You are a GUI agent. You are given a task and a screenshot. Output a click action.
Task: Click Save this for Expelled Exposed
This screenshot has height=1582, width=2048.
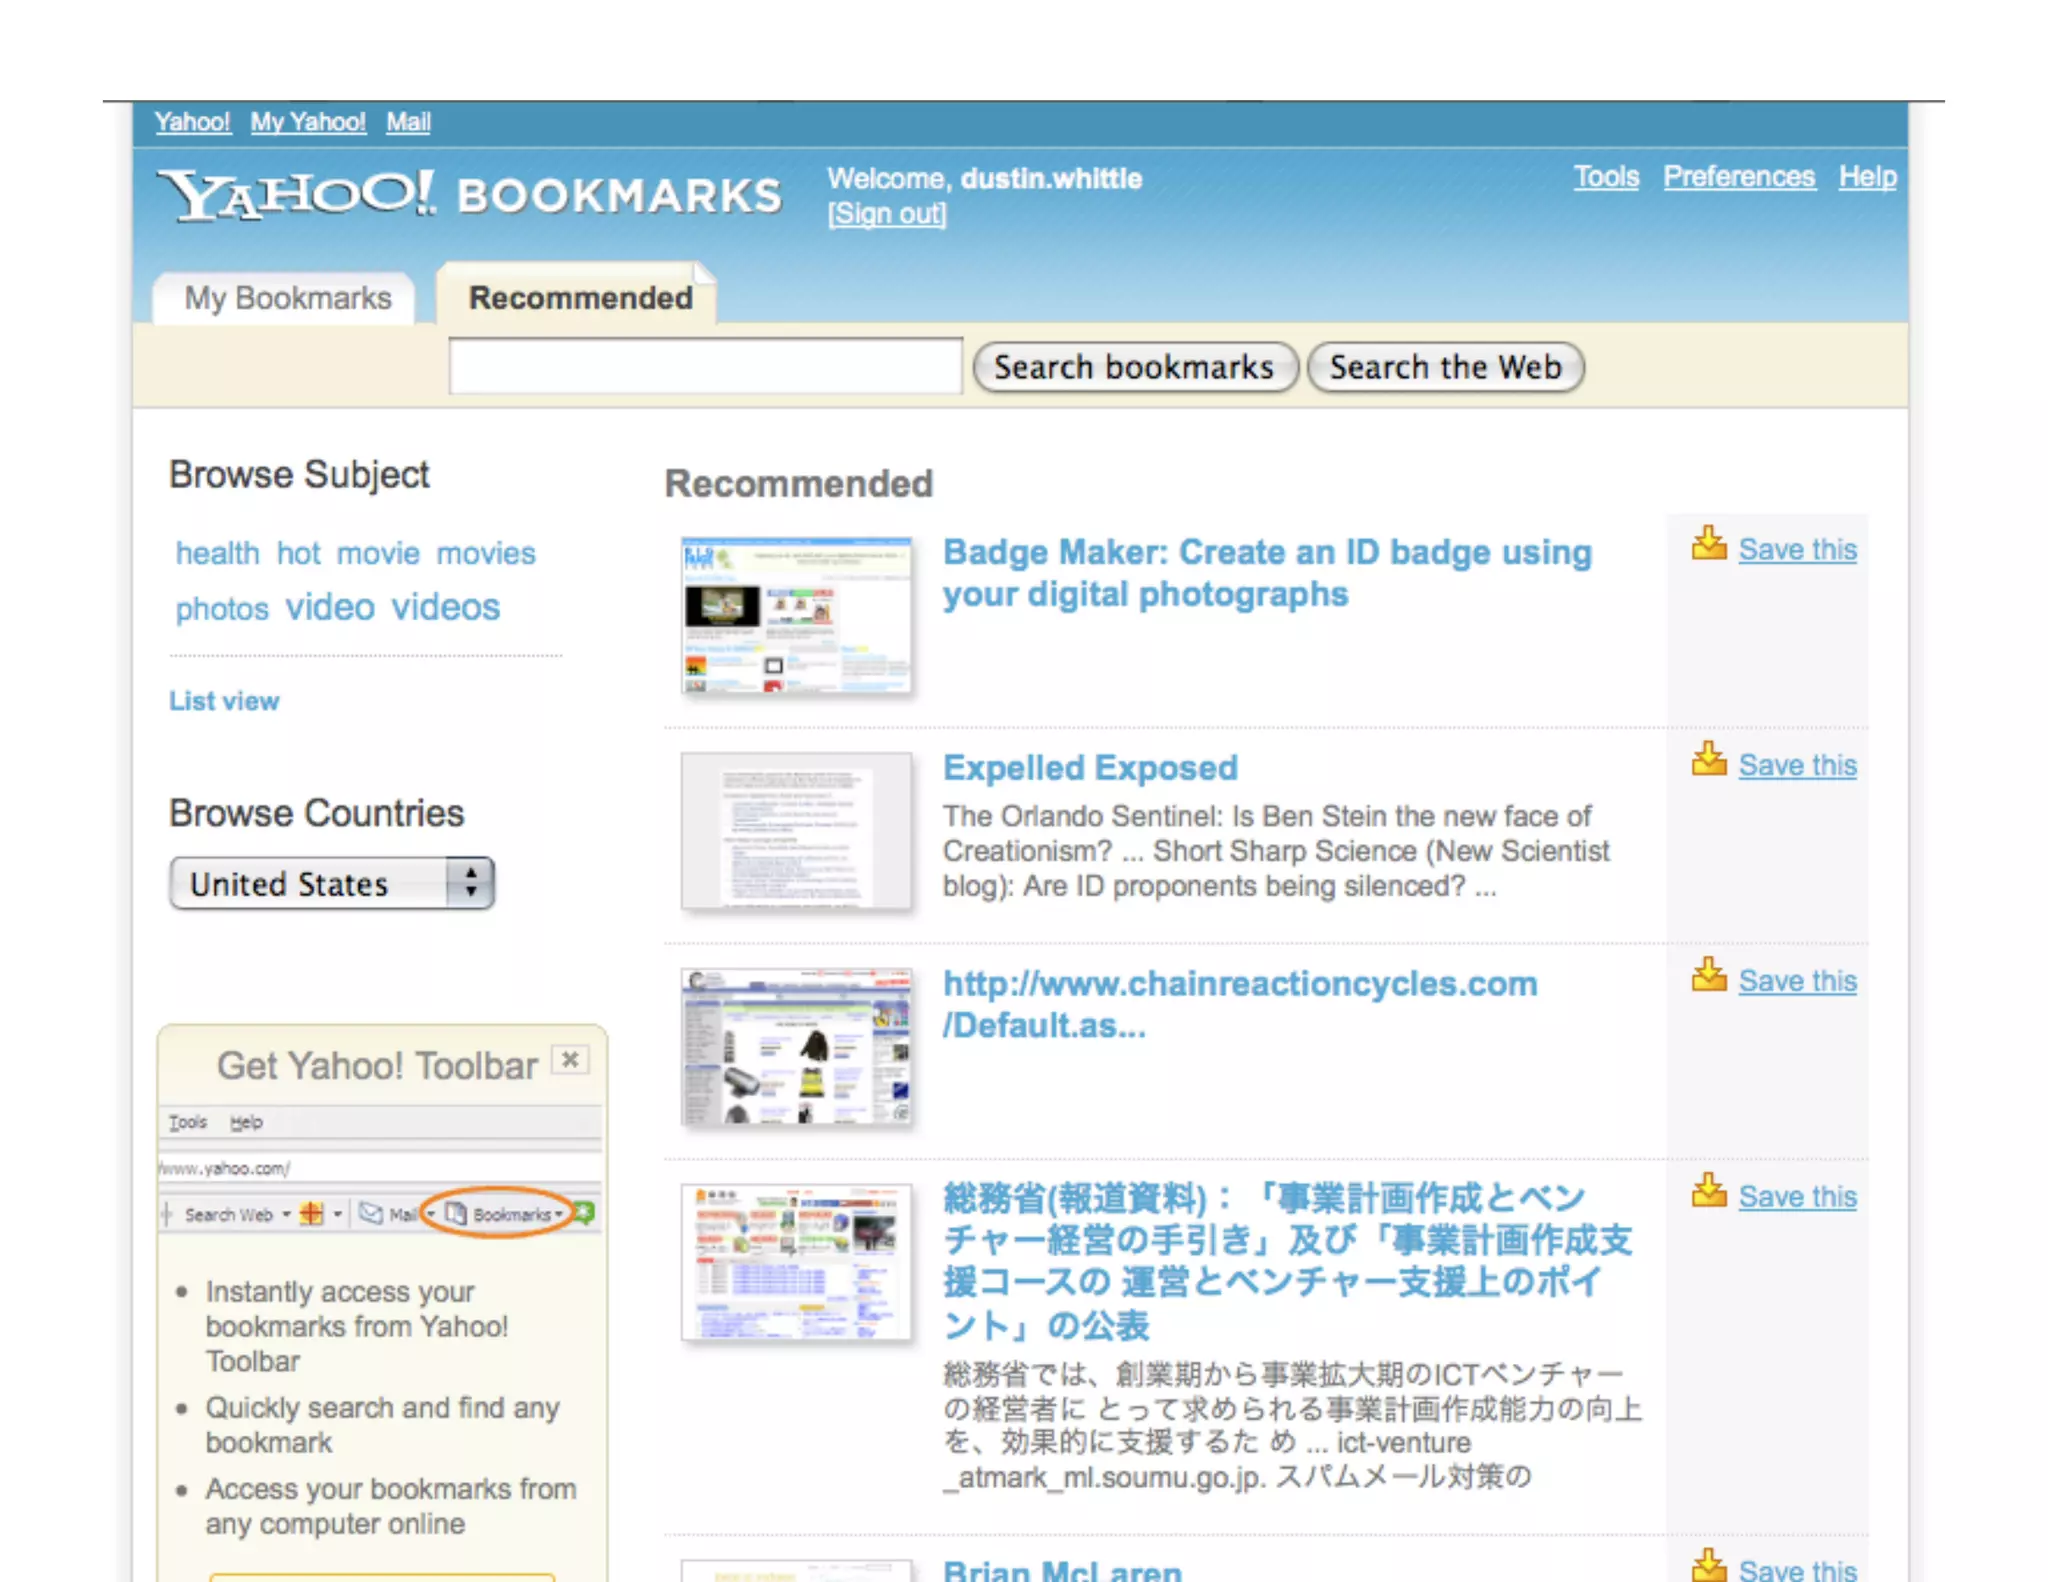click(x=1797, y=766)
